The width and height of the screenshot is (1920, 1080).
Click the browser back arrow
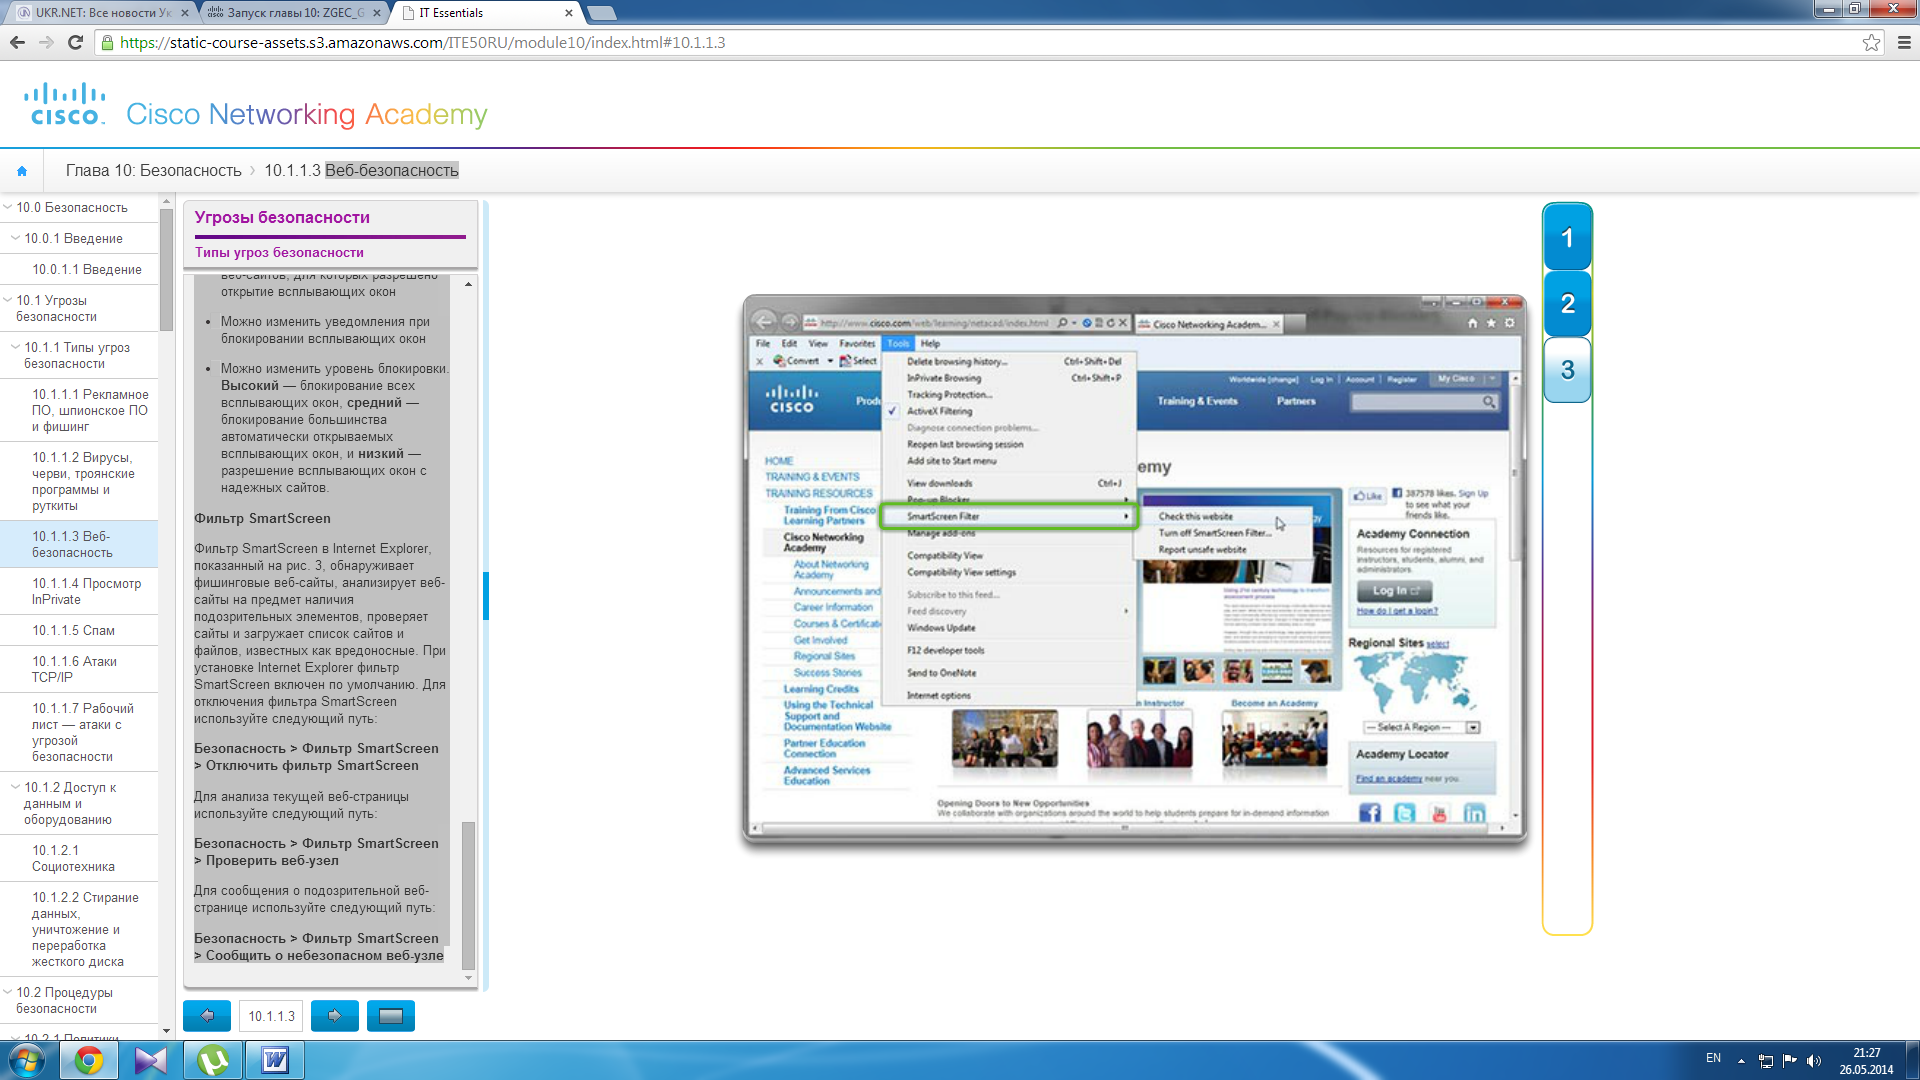pos(17,42)
